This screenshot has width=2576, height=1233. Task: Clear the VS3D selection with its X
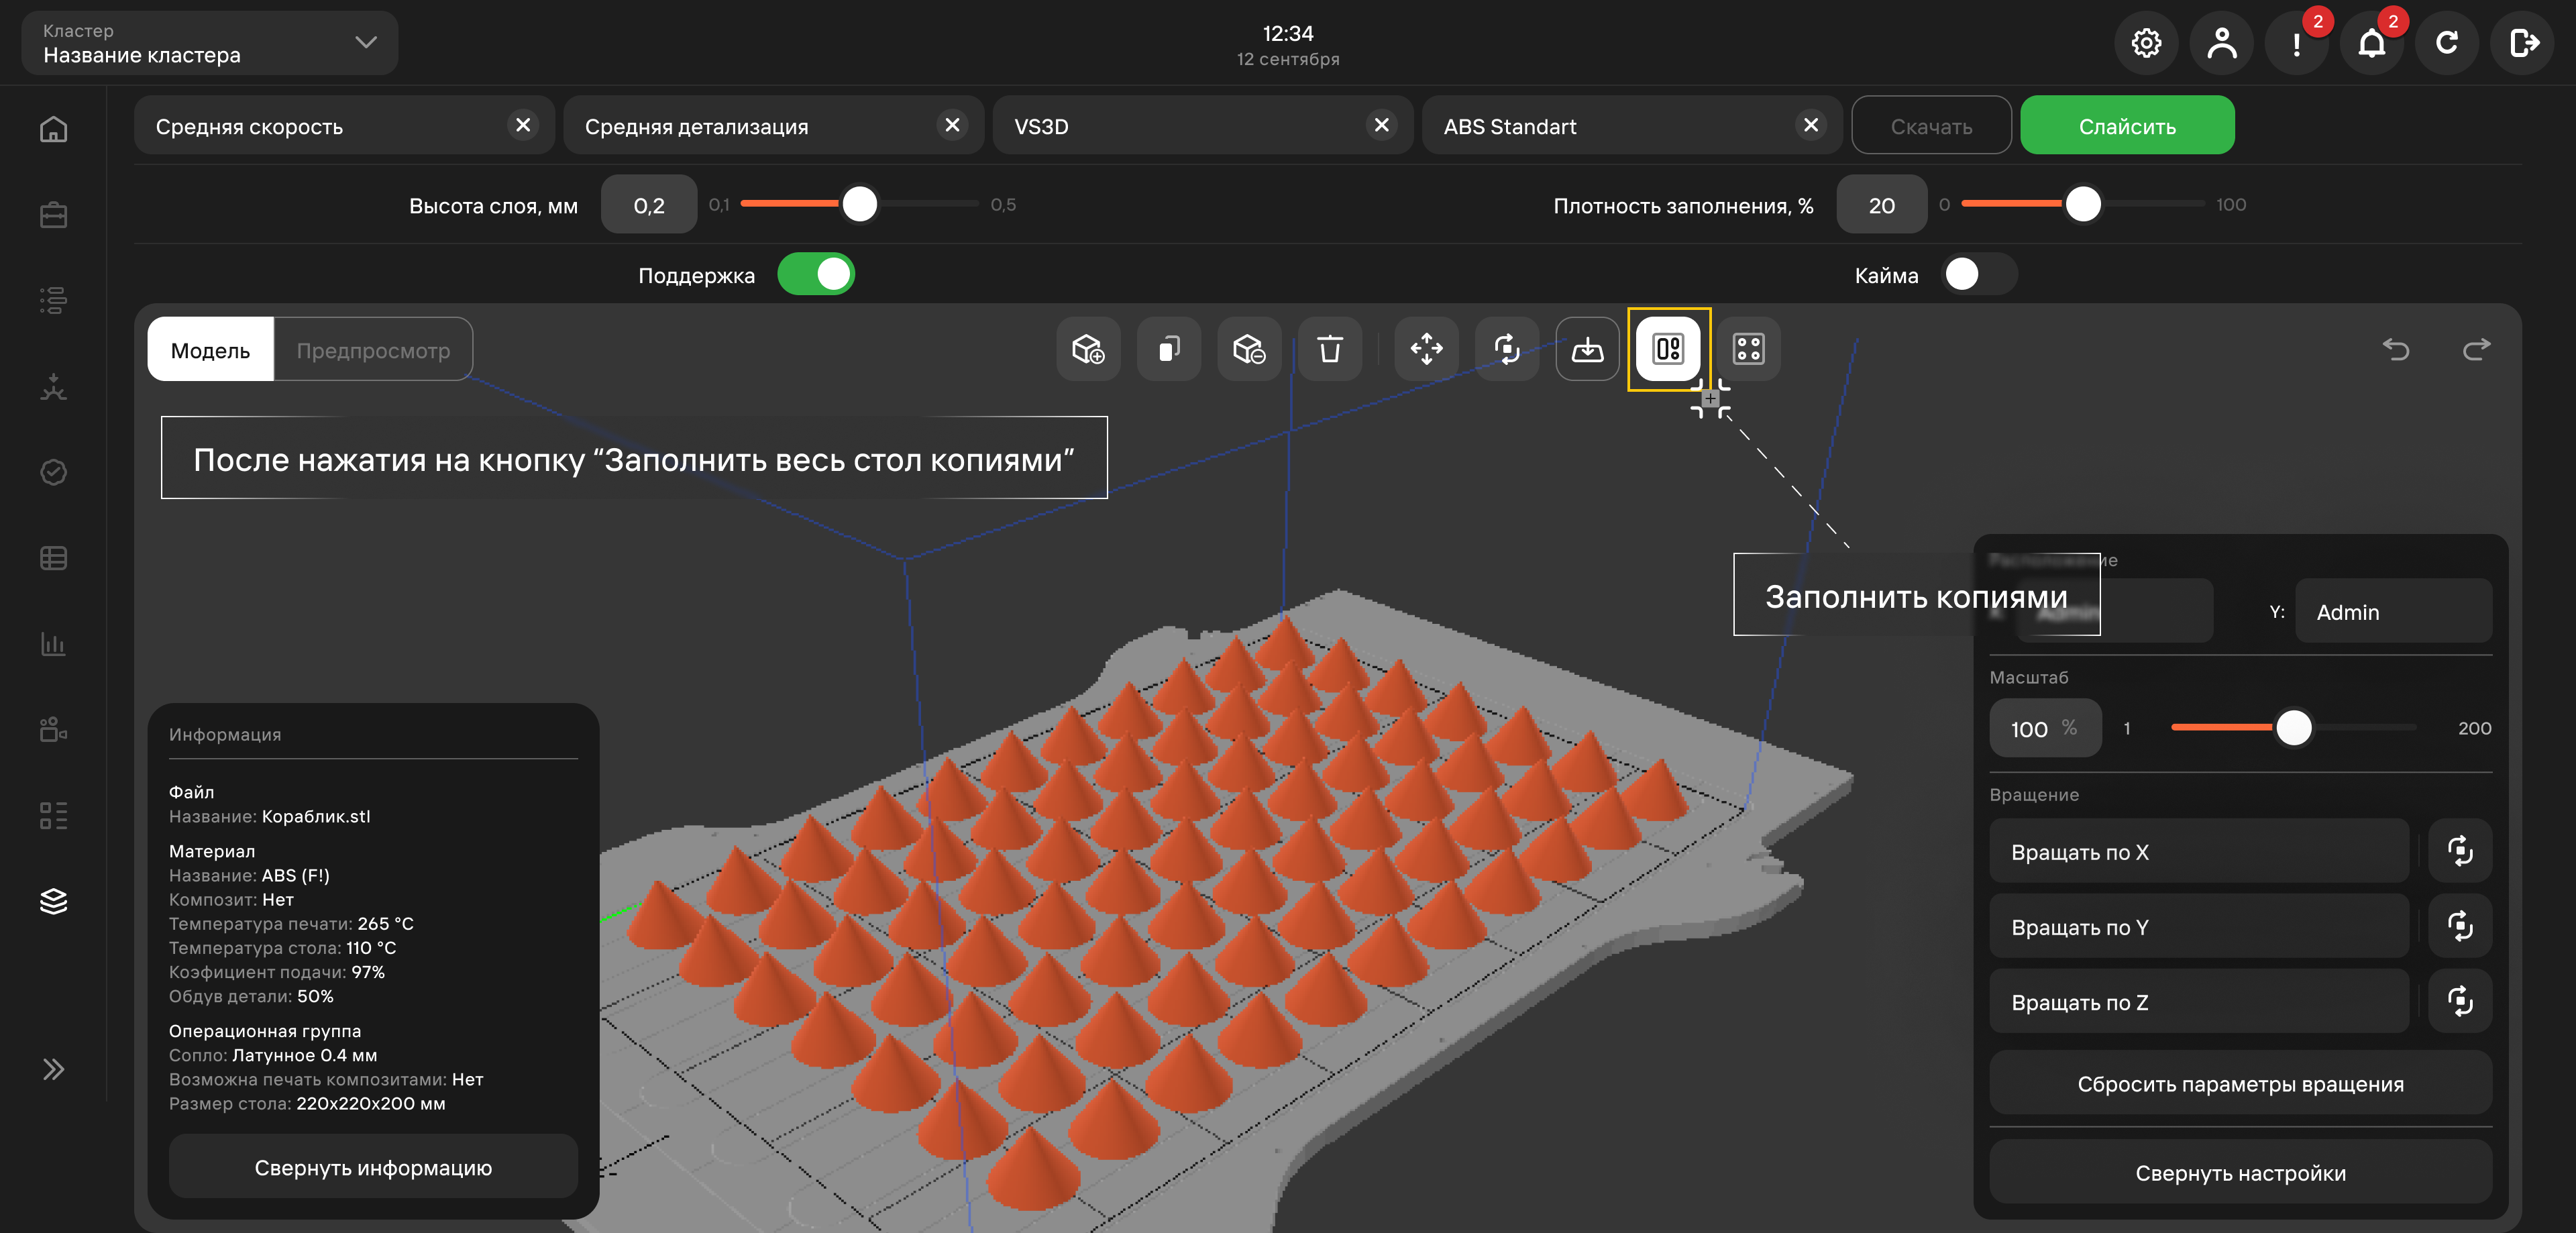click(1381, 125)
